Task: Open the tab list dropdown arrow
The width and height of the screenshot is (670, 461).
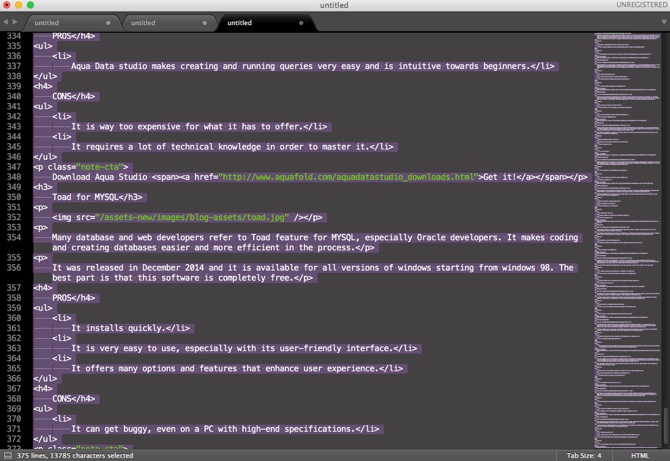Action: [x=664, y=22]
